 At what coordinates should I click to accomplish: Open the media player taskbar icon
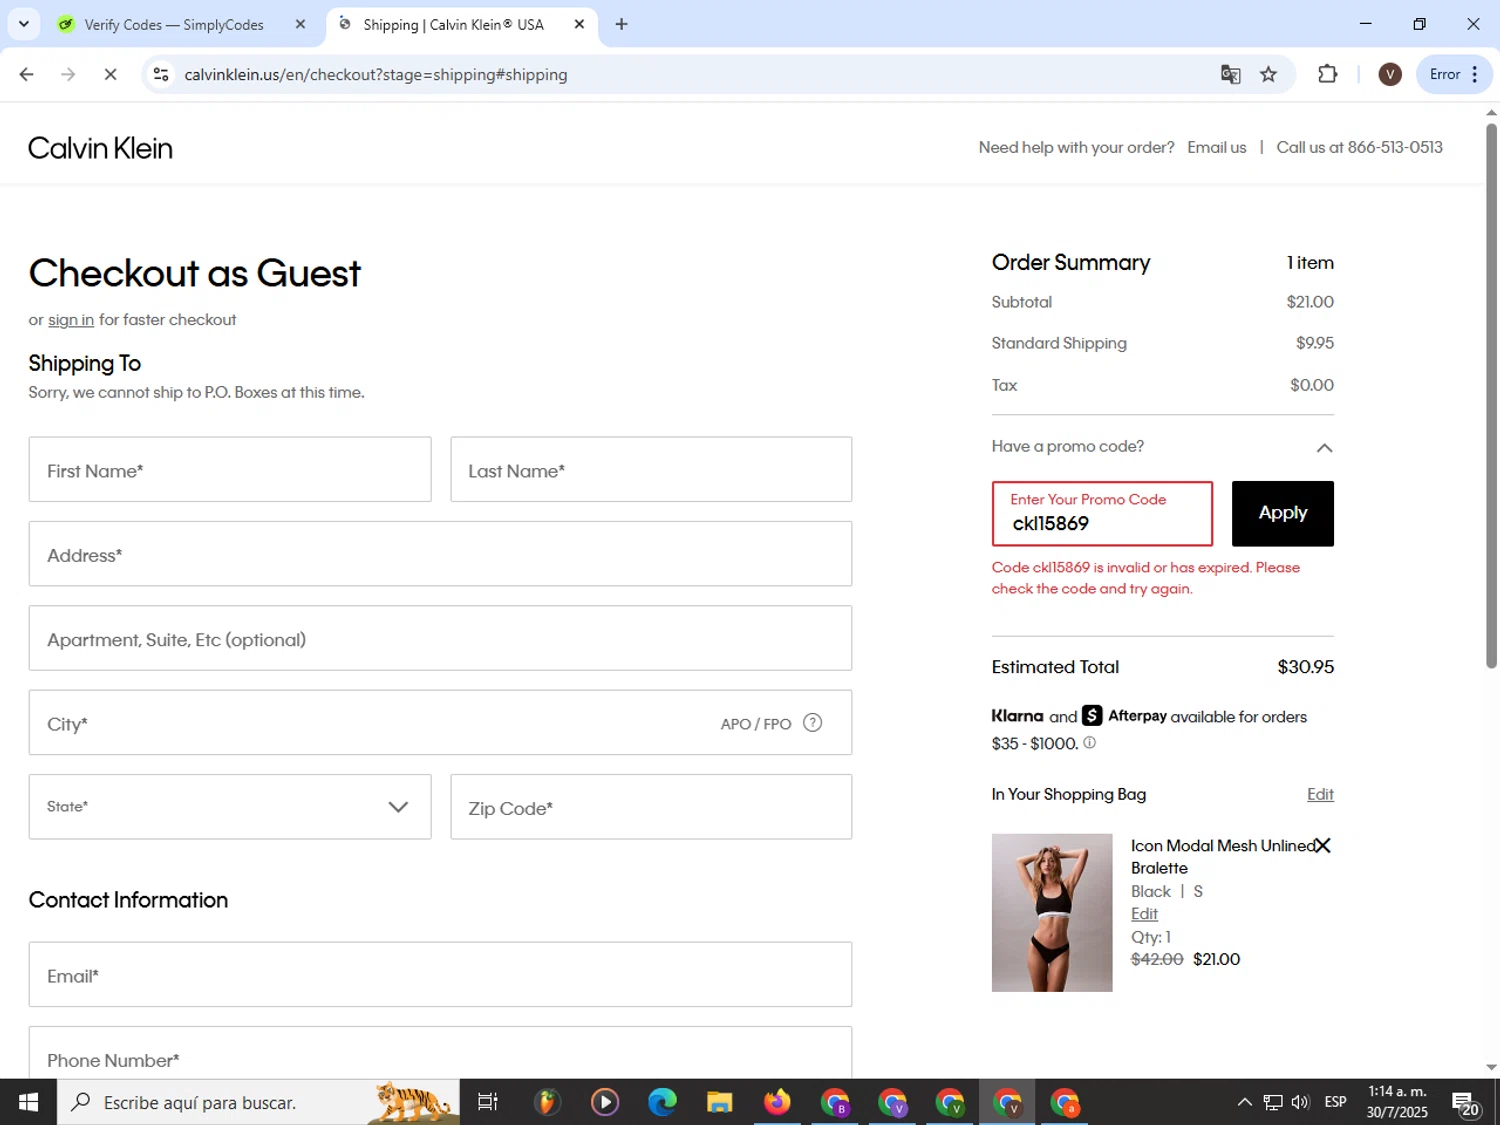pyautogui.click(x=604, y=1102)
